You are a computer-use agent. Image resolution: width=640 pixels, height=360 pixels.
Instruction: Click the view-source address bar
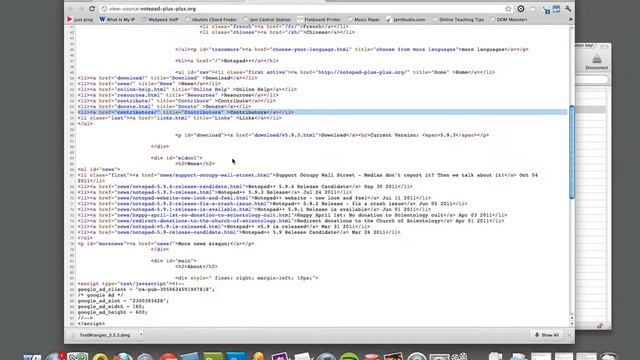point(302,9)
